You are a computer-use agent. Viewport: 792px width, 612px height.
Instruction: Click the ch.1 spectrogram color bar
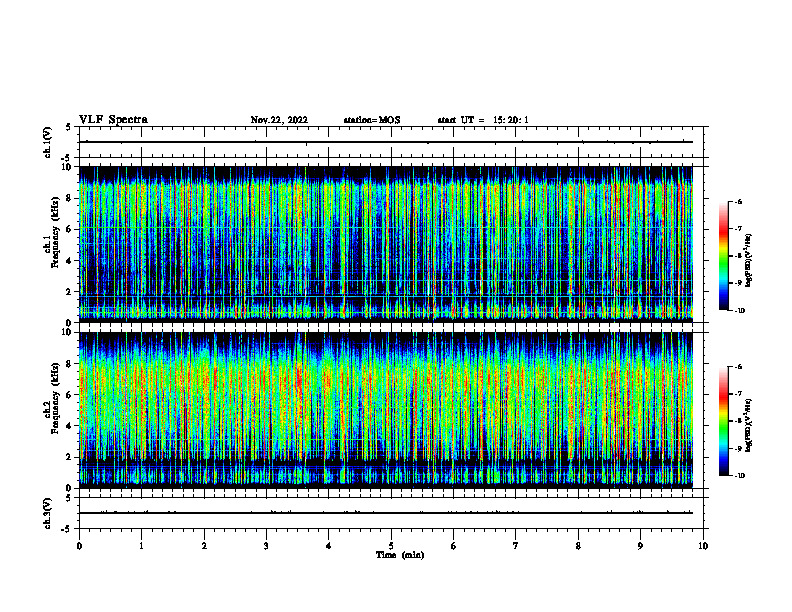tap(724, 256)
